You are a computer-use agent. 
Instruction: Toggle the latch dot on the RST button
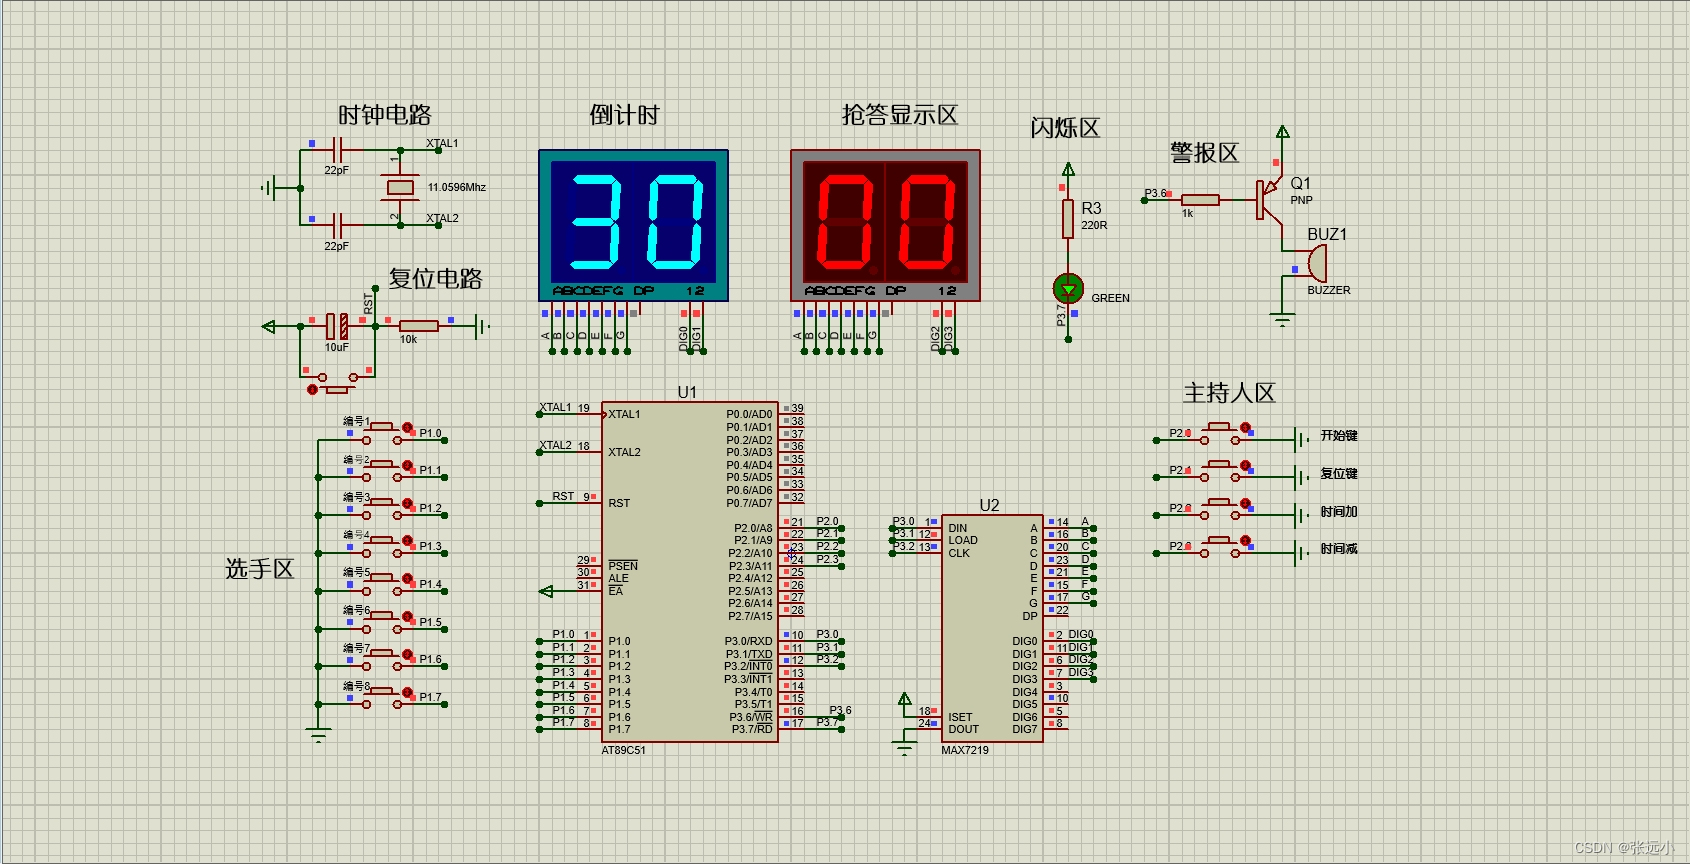point(312,389)
